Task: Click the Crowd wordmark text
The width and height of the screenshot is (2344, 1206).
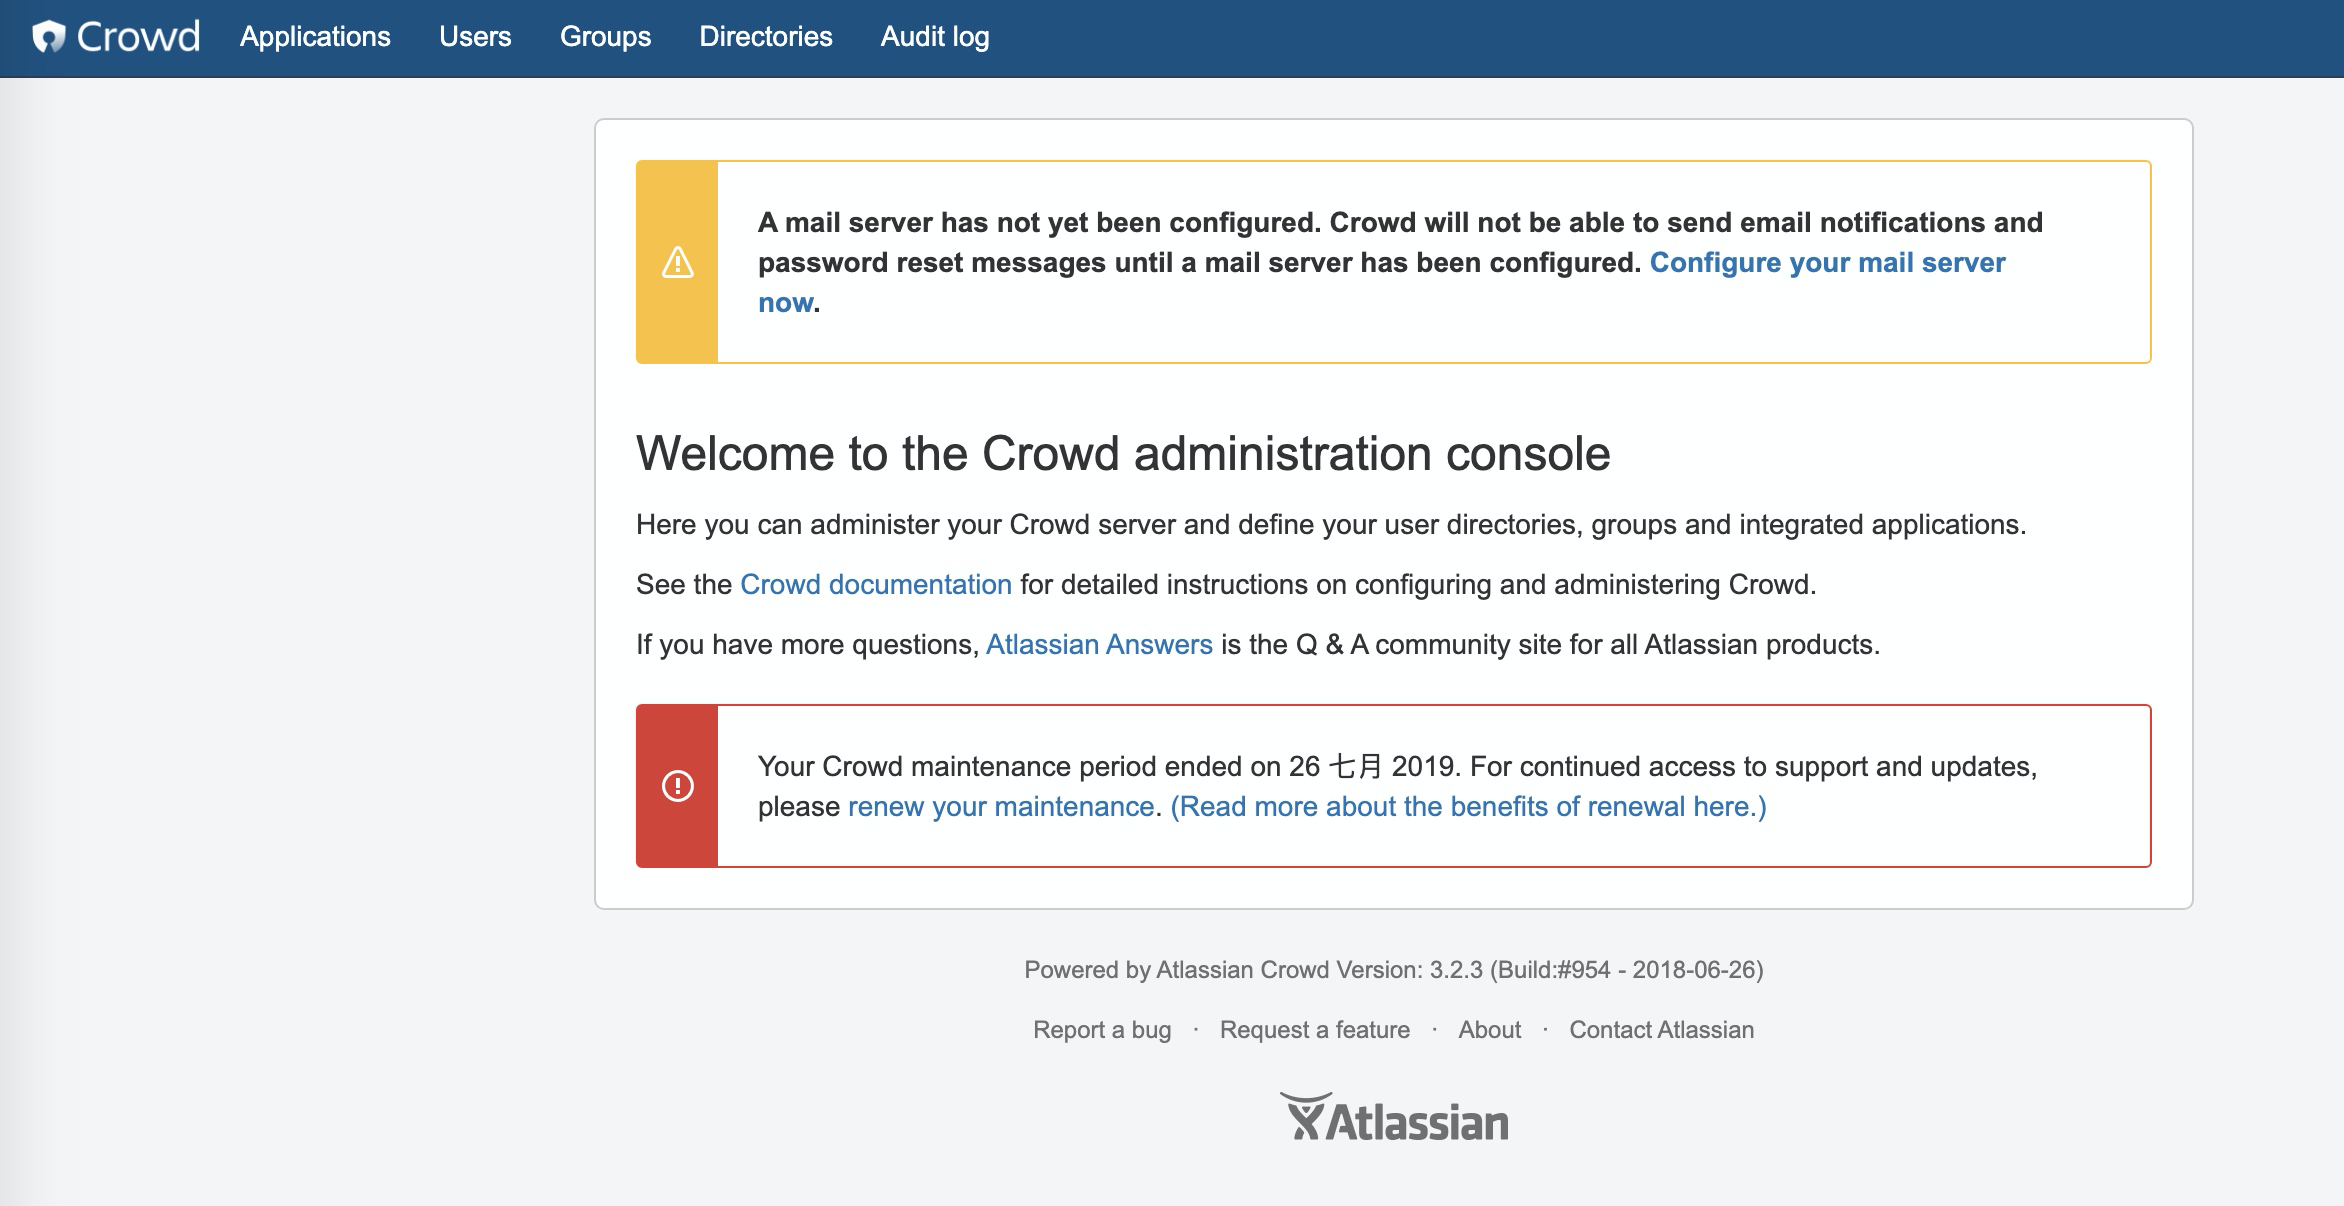Action: [137, 37]
